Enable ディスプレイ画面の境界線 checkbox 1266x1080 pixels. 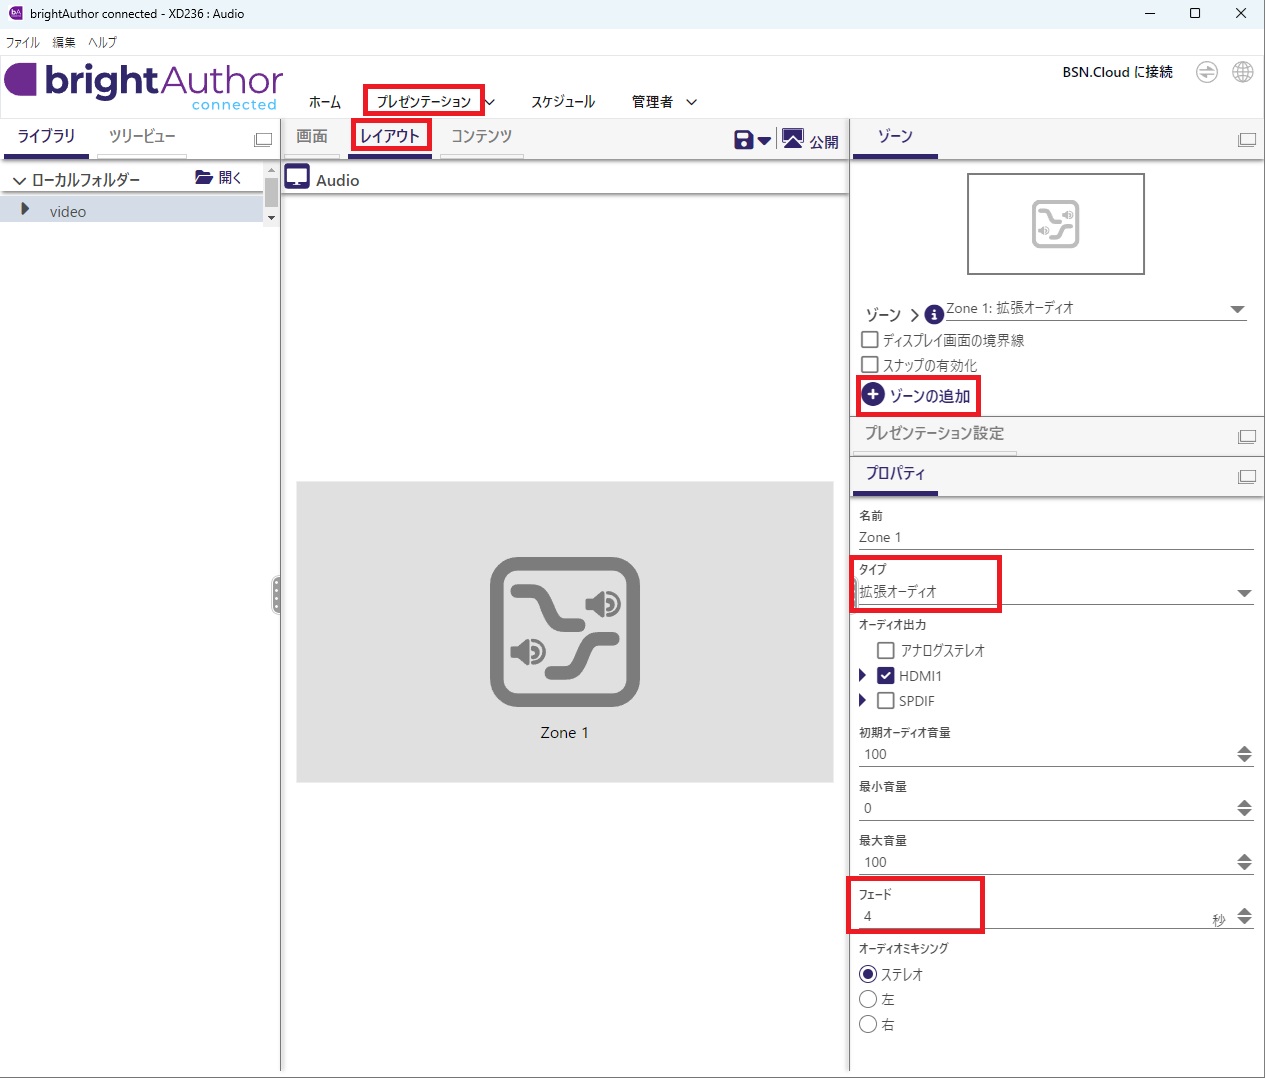click(x=870, y=340)
